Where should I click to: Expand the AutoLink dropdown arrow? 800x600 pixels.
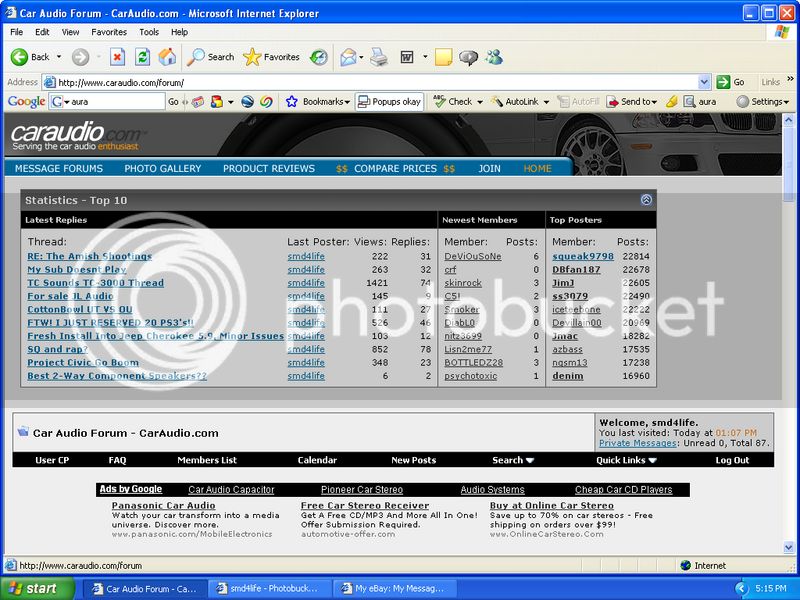pyautogui.click(x=546, y=102)
